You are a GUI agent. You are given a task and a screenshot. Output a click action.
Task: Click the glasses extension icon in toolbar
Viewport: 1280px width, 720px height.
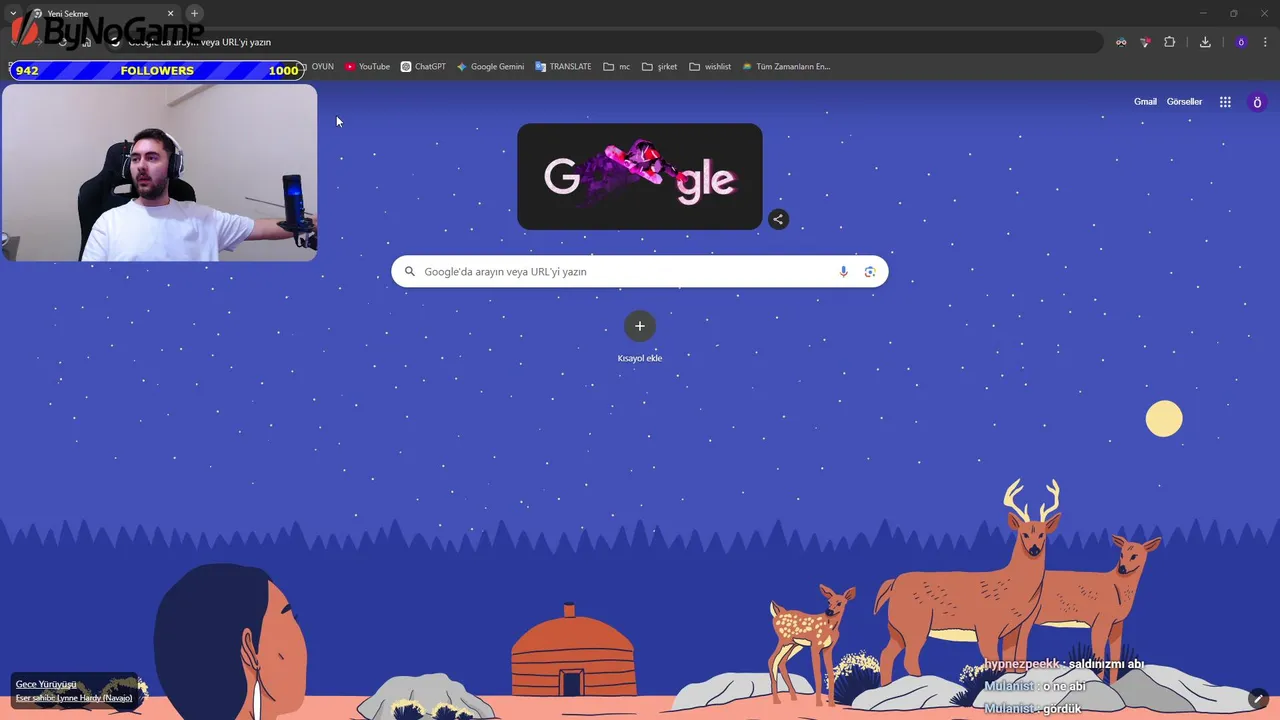point(1121,42)
